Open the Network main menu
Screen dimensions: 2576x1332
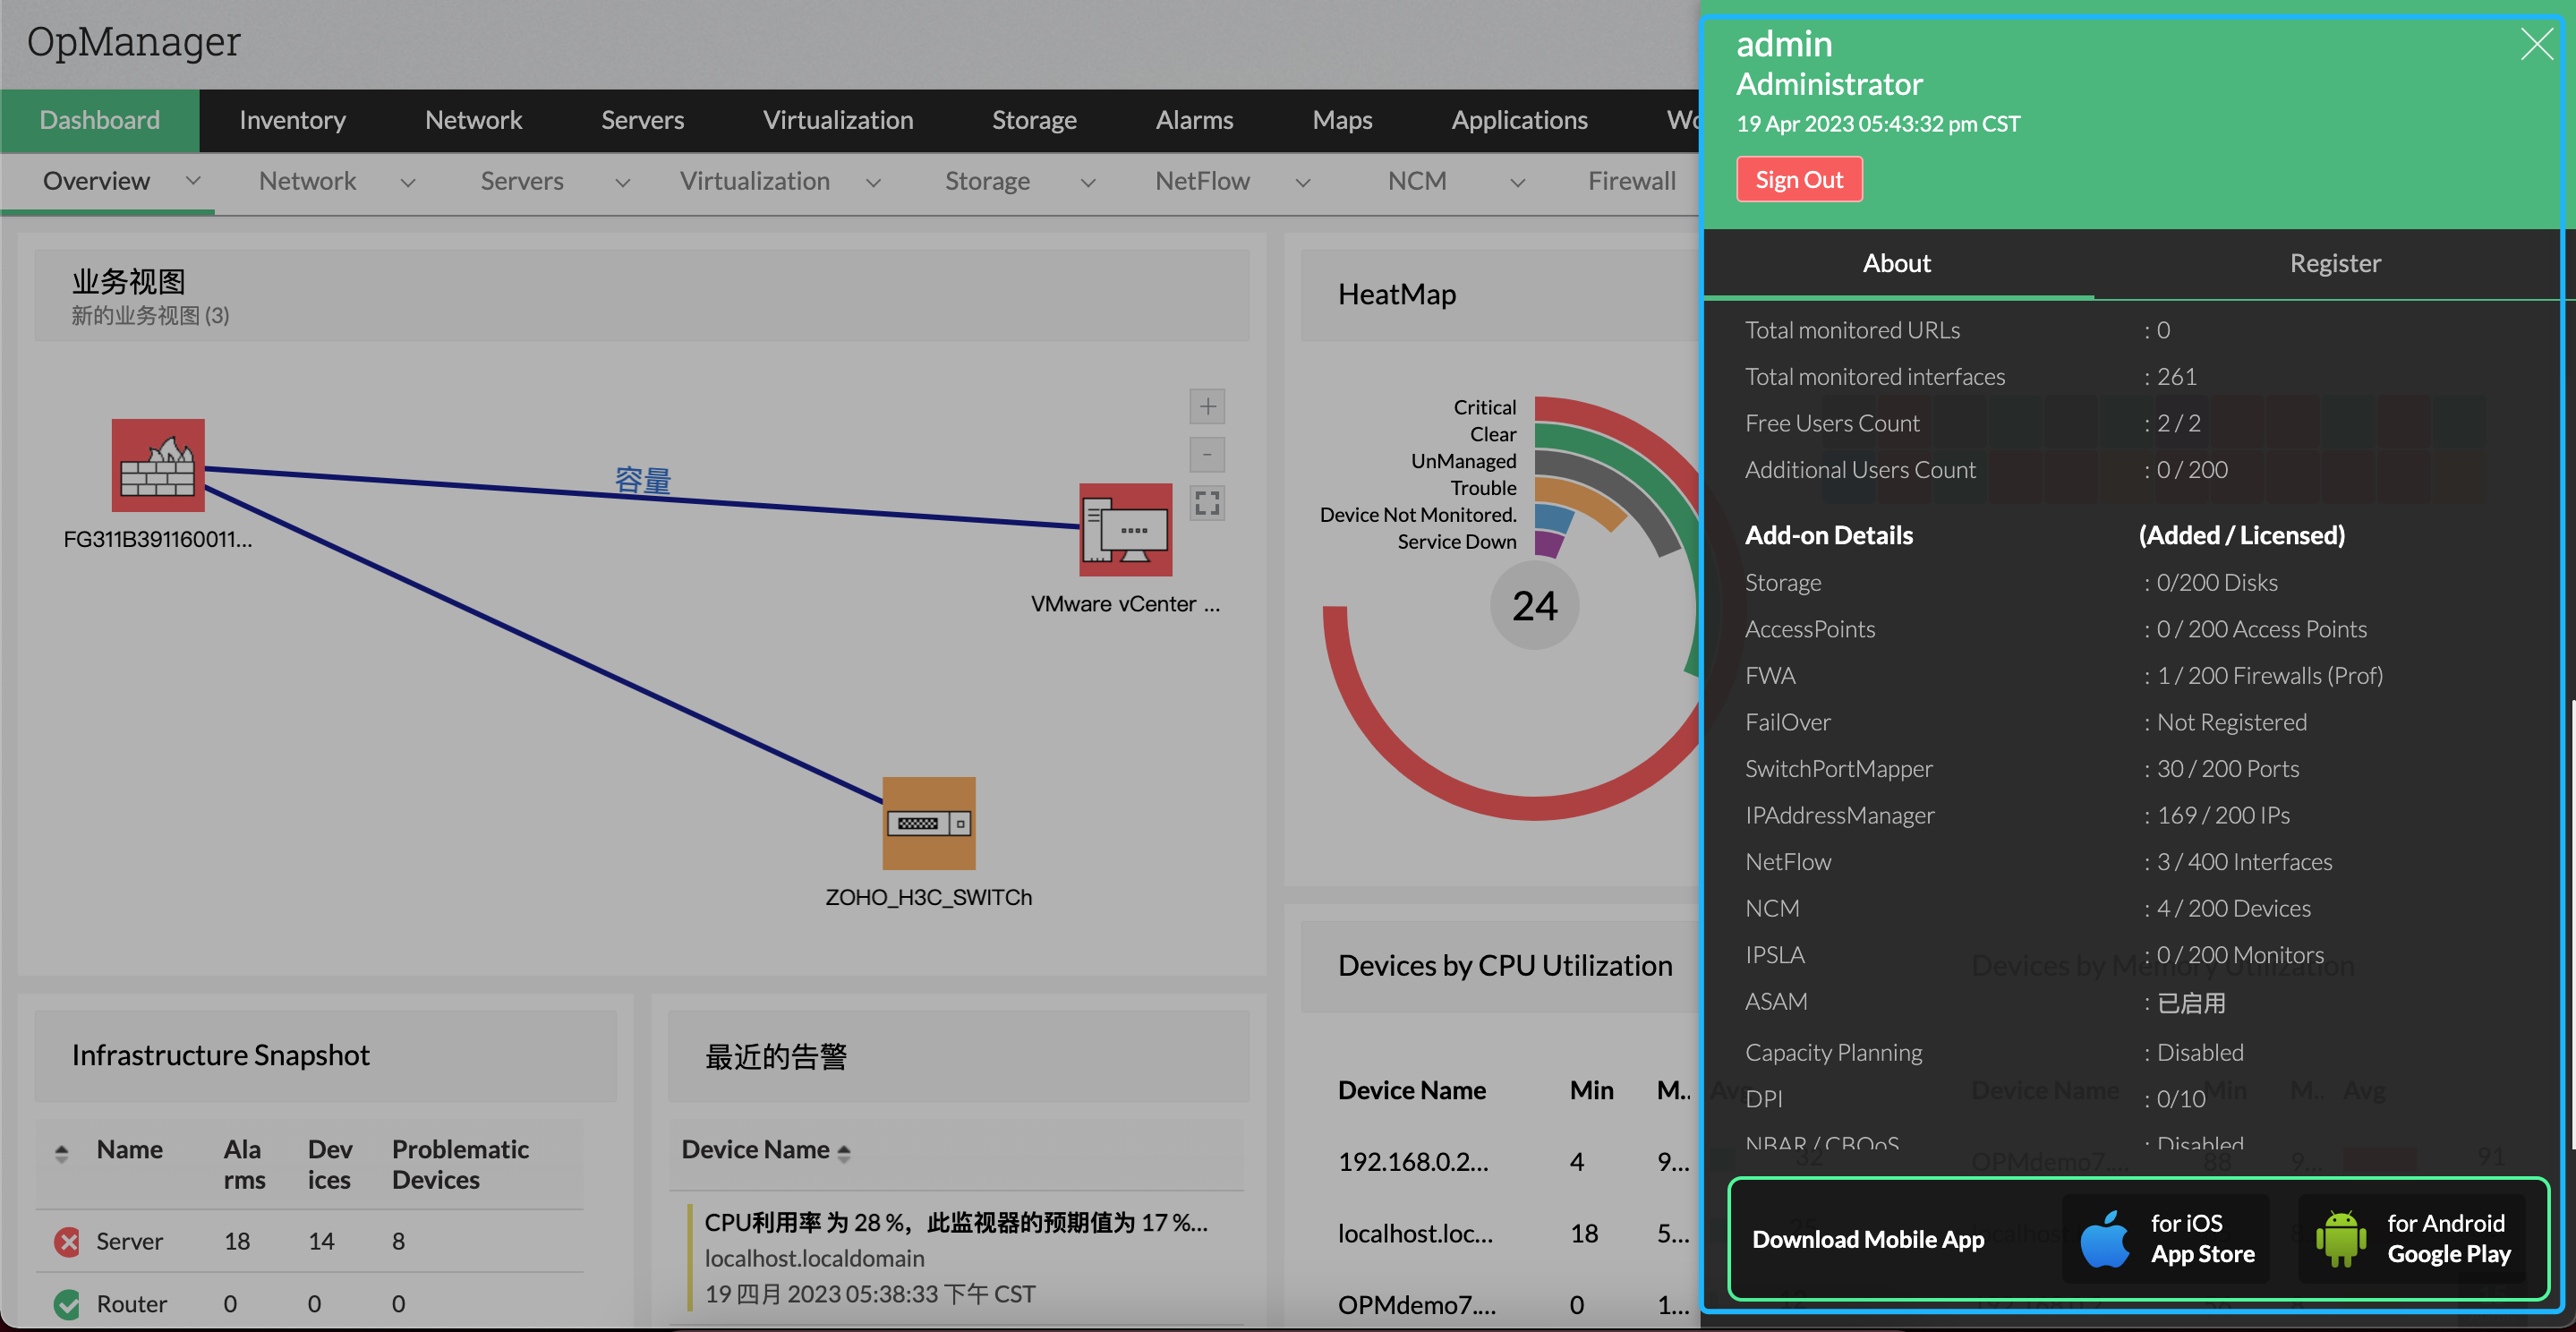[x=473, y=120]
